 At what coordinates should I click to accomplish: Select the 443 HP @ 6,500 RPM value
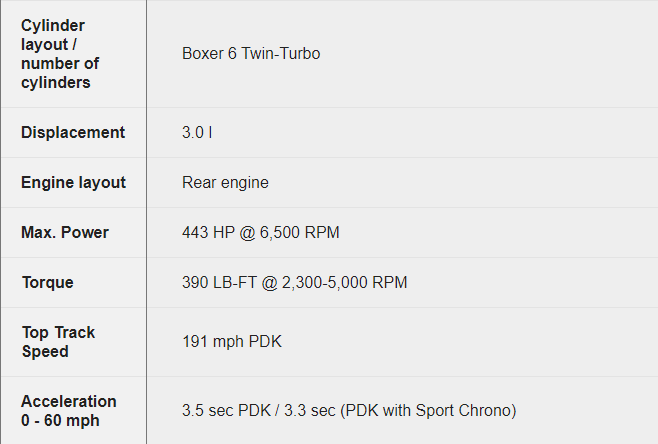(261, 232)
